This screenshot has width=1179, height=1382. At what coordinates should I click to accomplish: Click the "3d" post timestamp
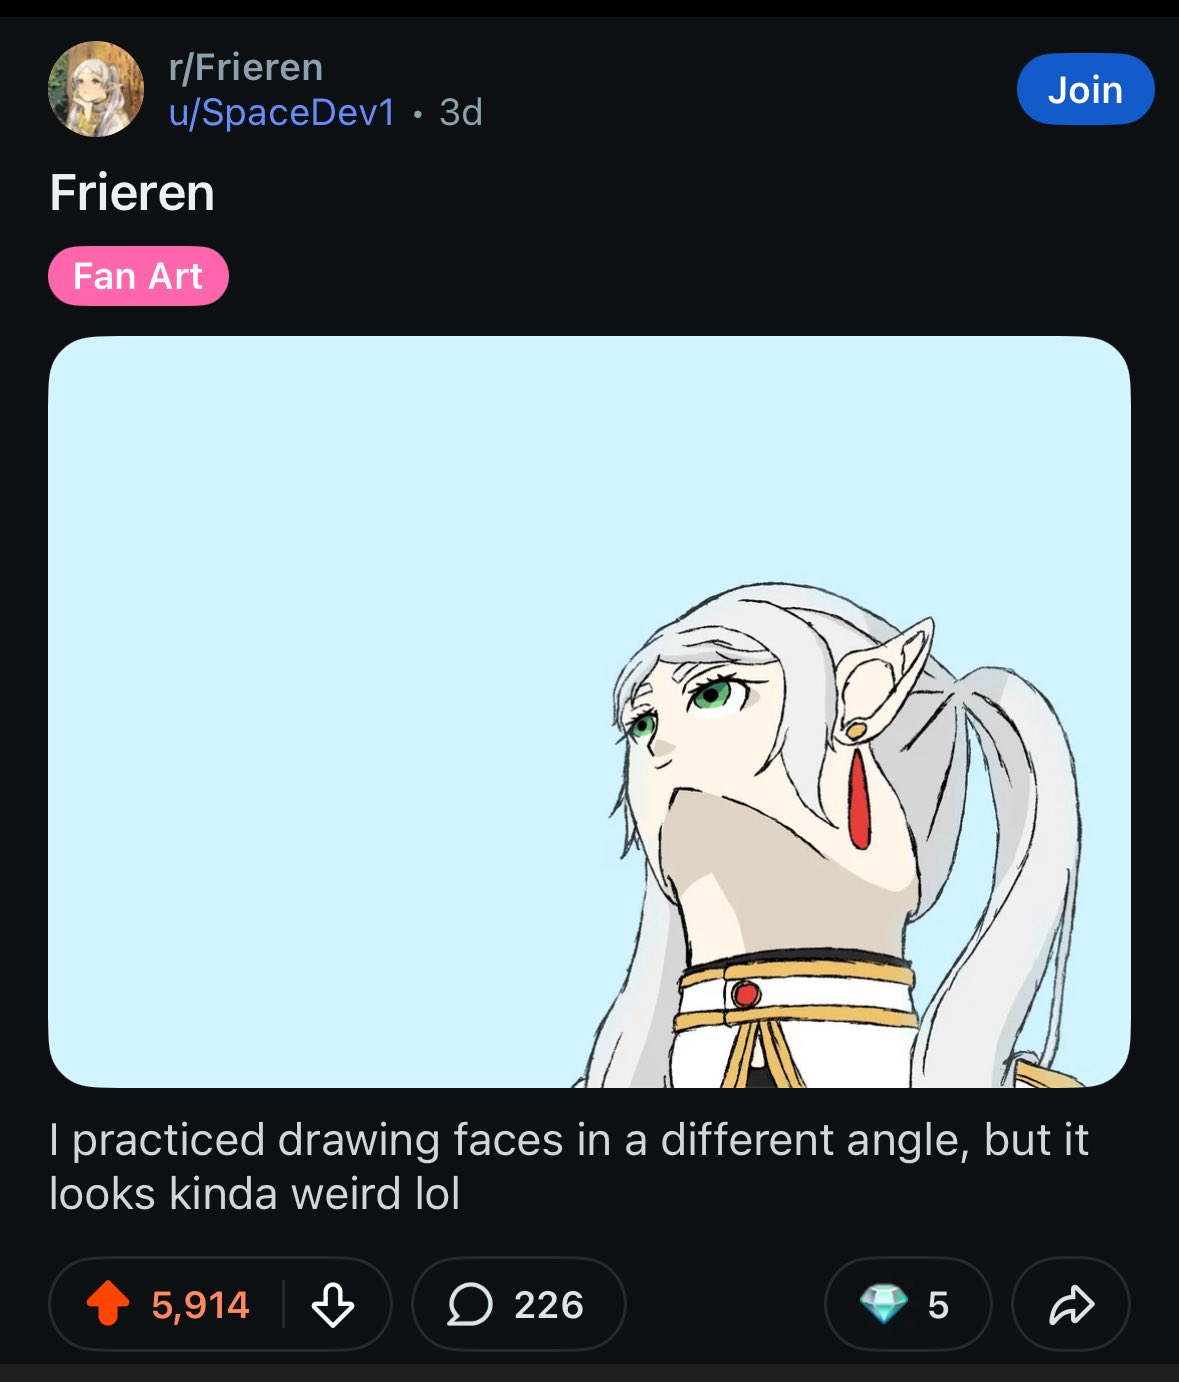pos(461,113)
